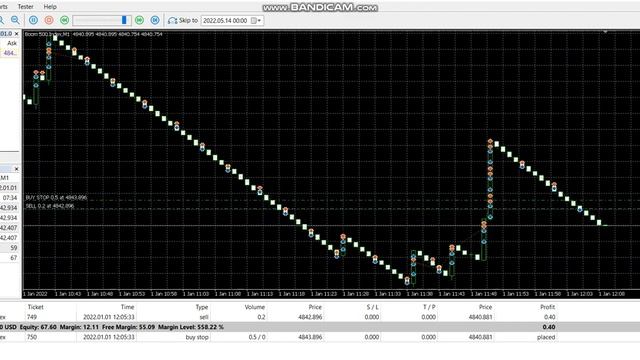Image resolution: width=640 pixels, height=360 pixels.
Task: Step forward with green forward button
Action: pos(139,20)
